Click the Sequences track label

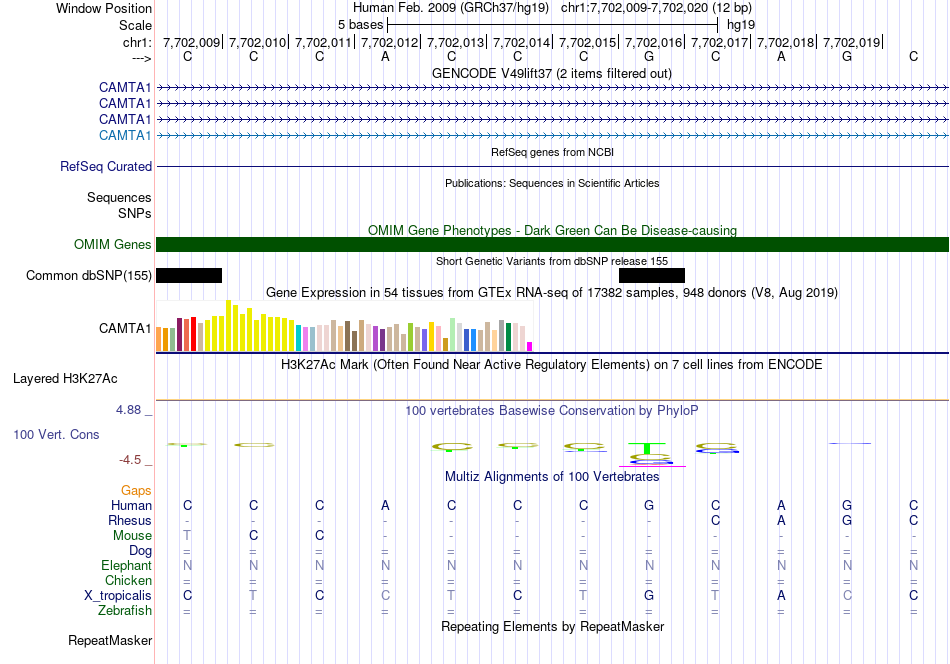pyautogui.click(x=119, y=198)
